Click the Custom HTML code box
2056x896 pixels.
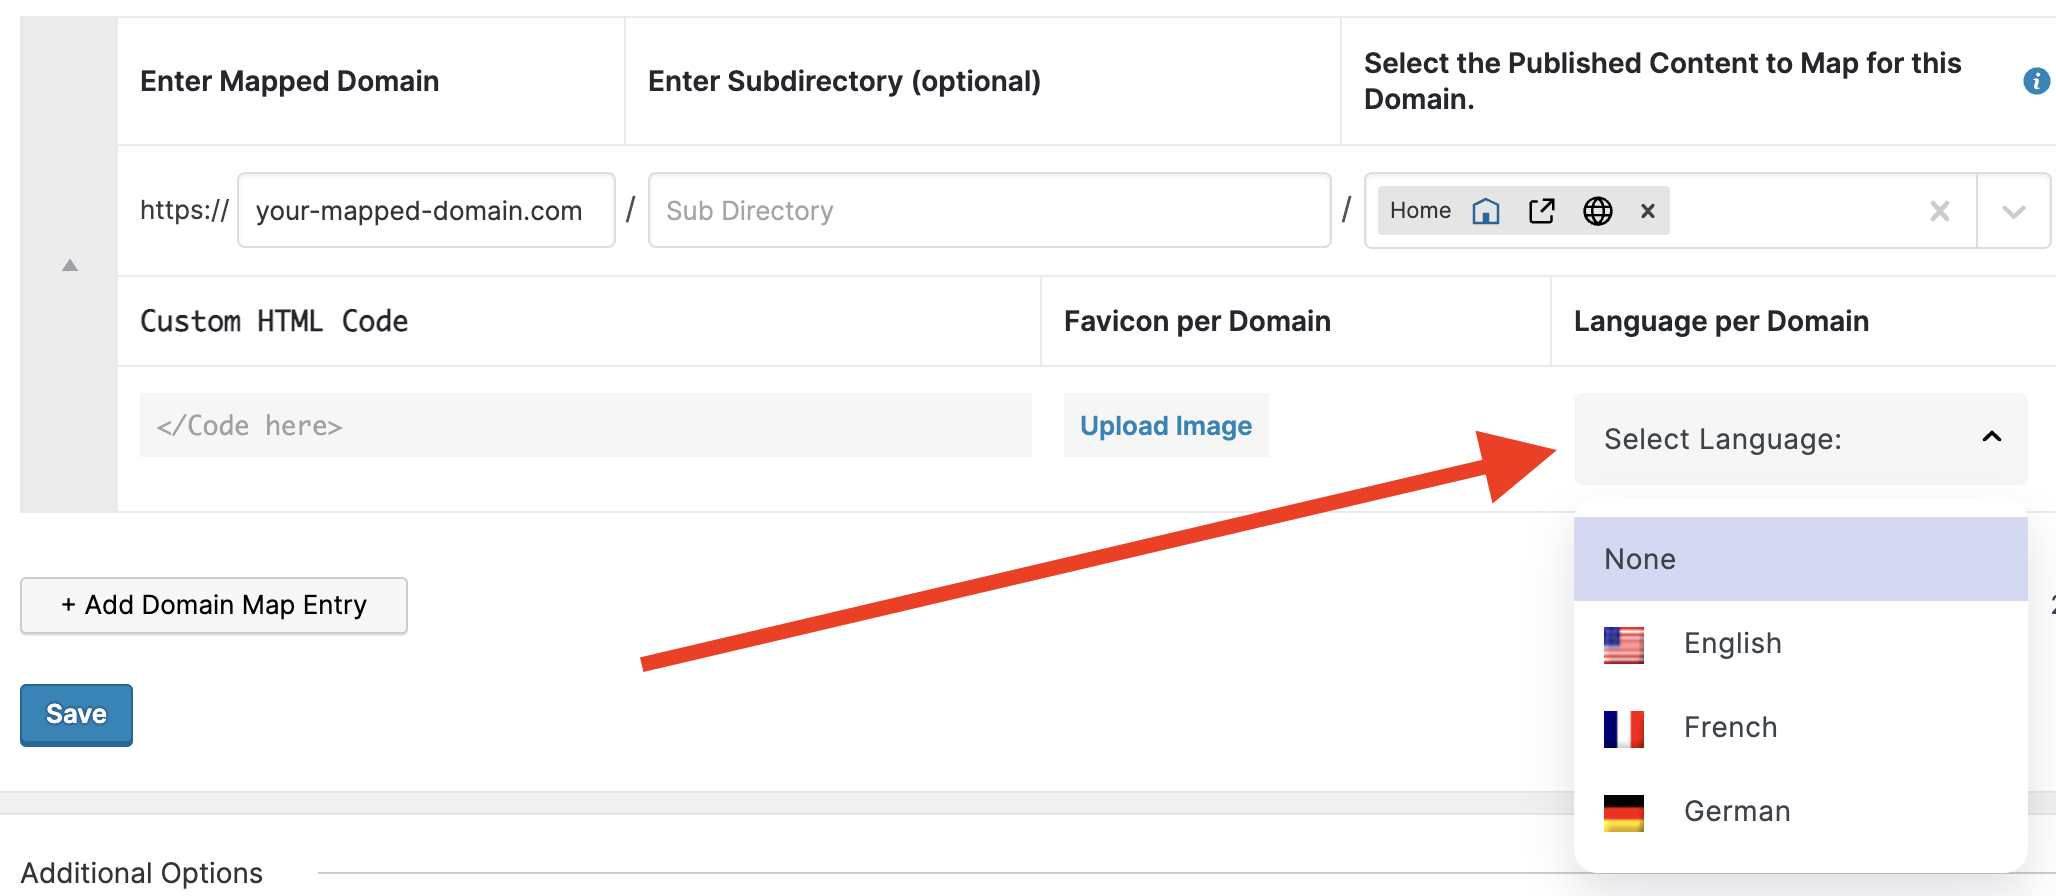click(x=585, y=426)
